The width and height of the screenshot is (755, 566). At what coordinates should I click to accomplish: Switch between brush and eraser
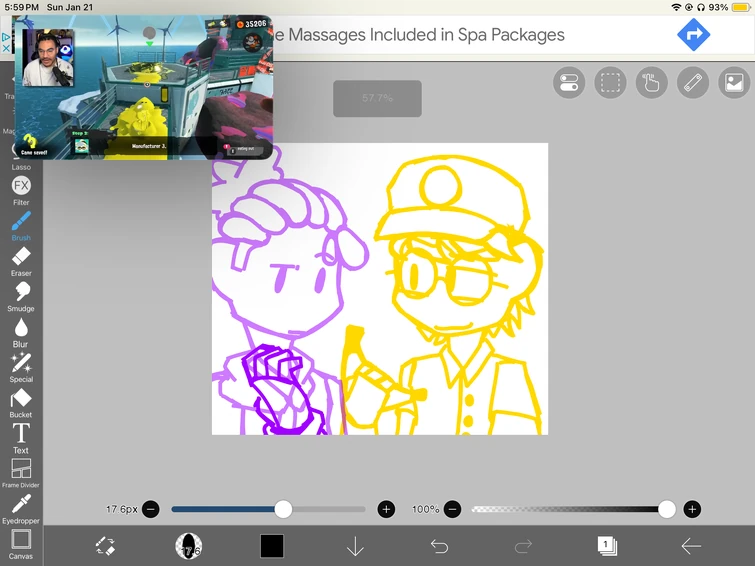[x=105, y=546]
